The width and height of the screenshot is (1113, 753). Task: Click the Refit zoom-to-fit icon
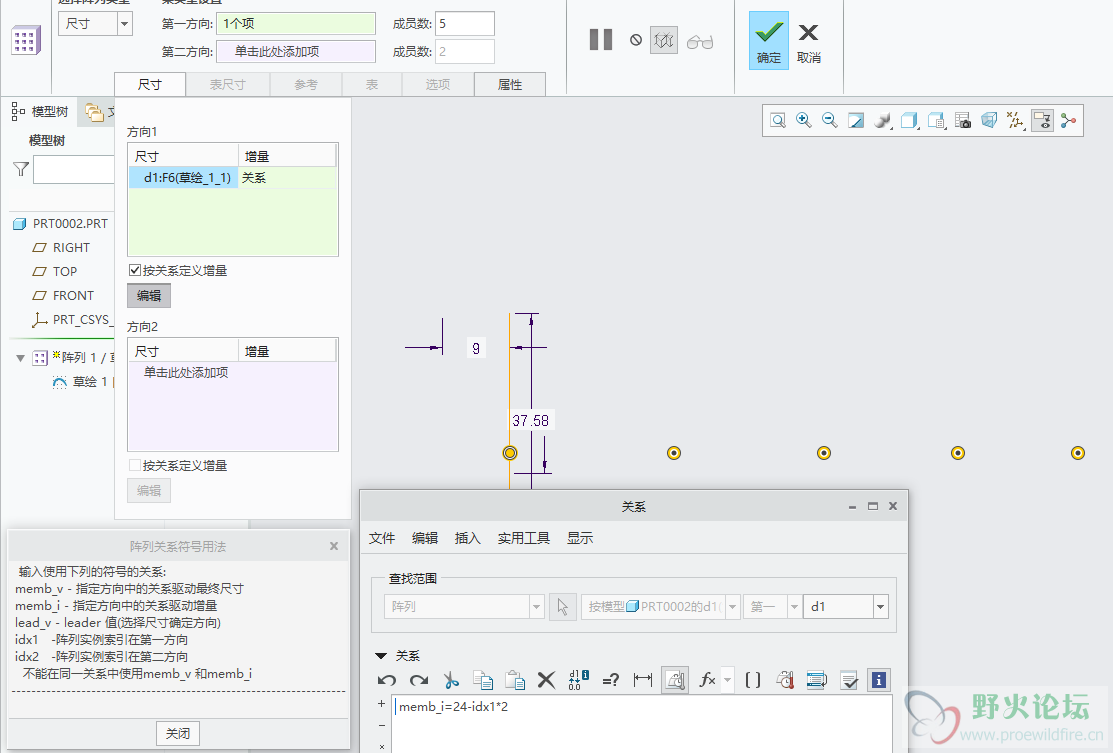pos(777,121)
